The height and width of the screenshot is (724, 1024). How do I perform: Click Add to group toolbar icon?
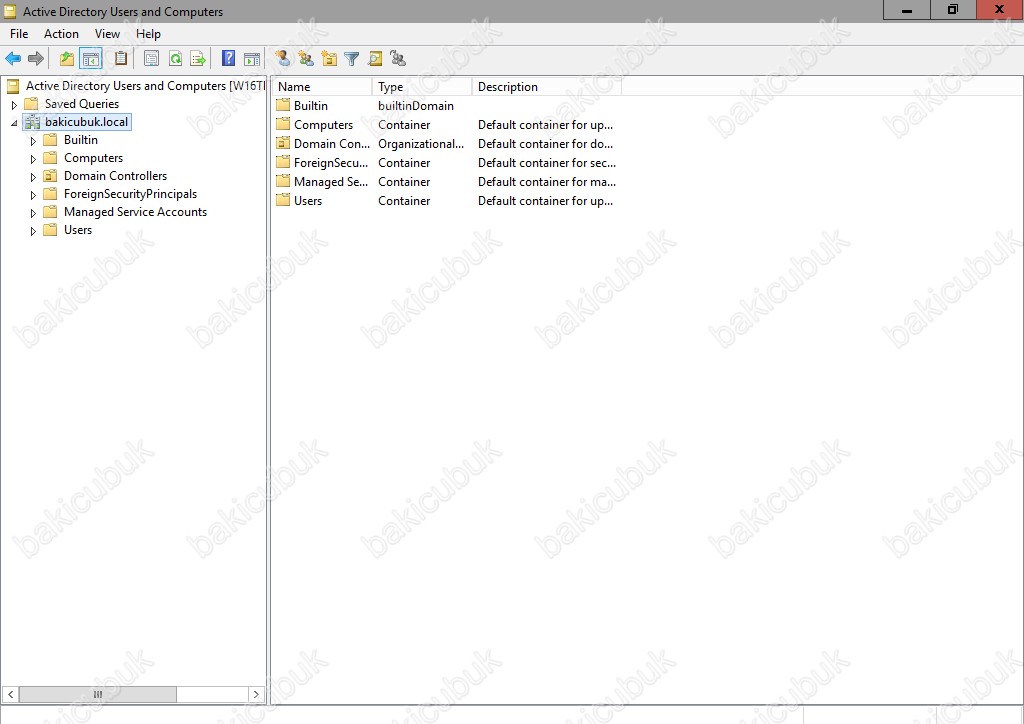coord(398,59)
